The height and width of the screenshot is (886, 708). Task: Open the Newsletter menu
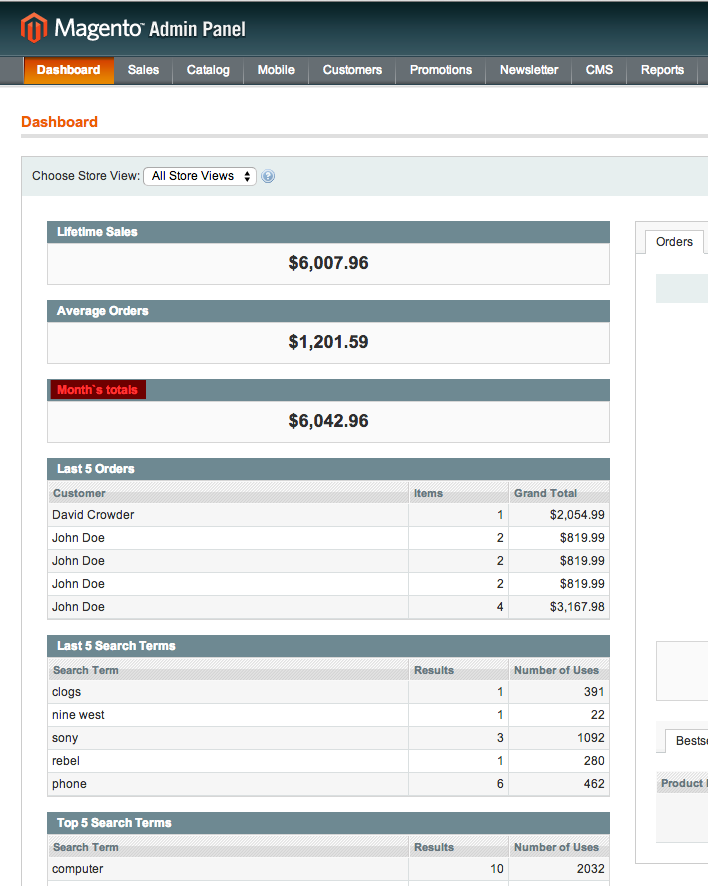(x=529, y=70)
